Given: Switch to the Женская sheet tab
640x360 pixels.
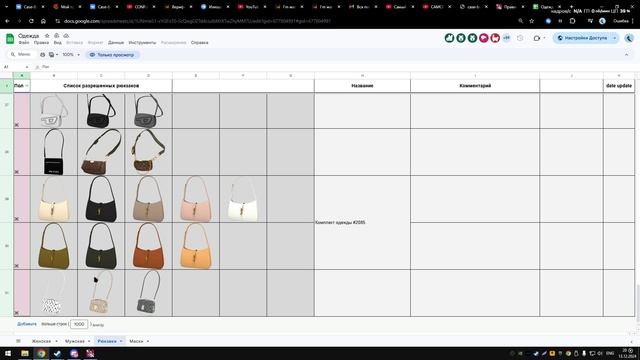Looking at the screenshot, I should [x=42, y=341].
